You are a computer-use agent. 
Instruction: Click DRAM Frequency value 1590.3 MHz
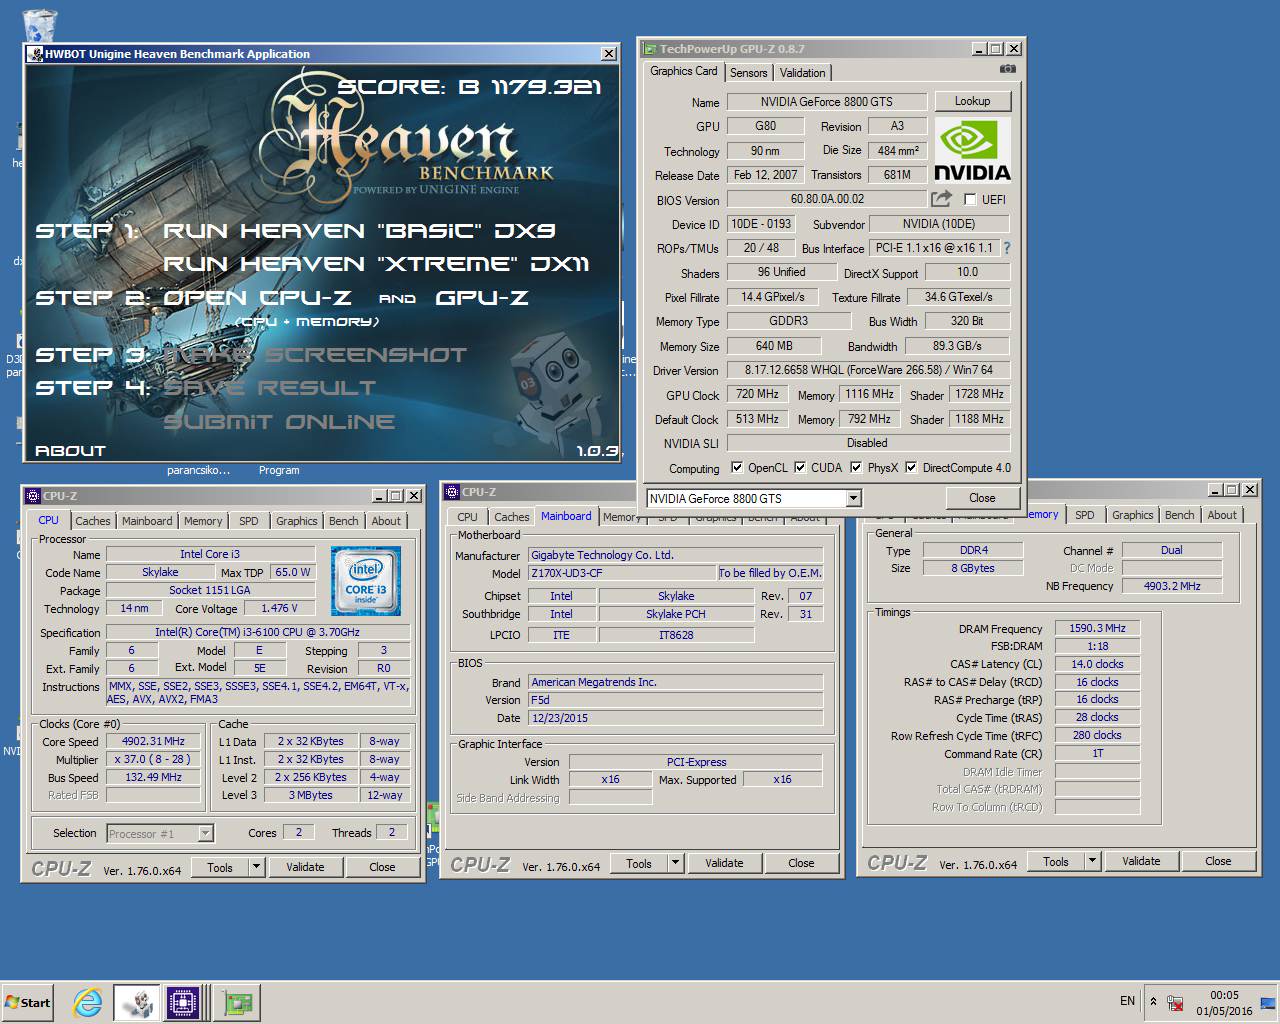tap(1097, 628)
